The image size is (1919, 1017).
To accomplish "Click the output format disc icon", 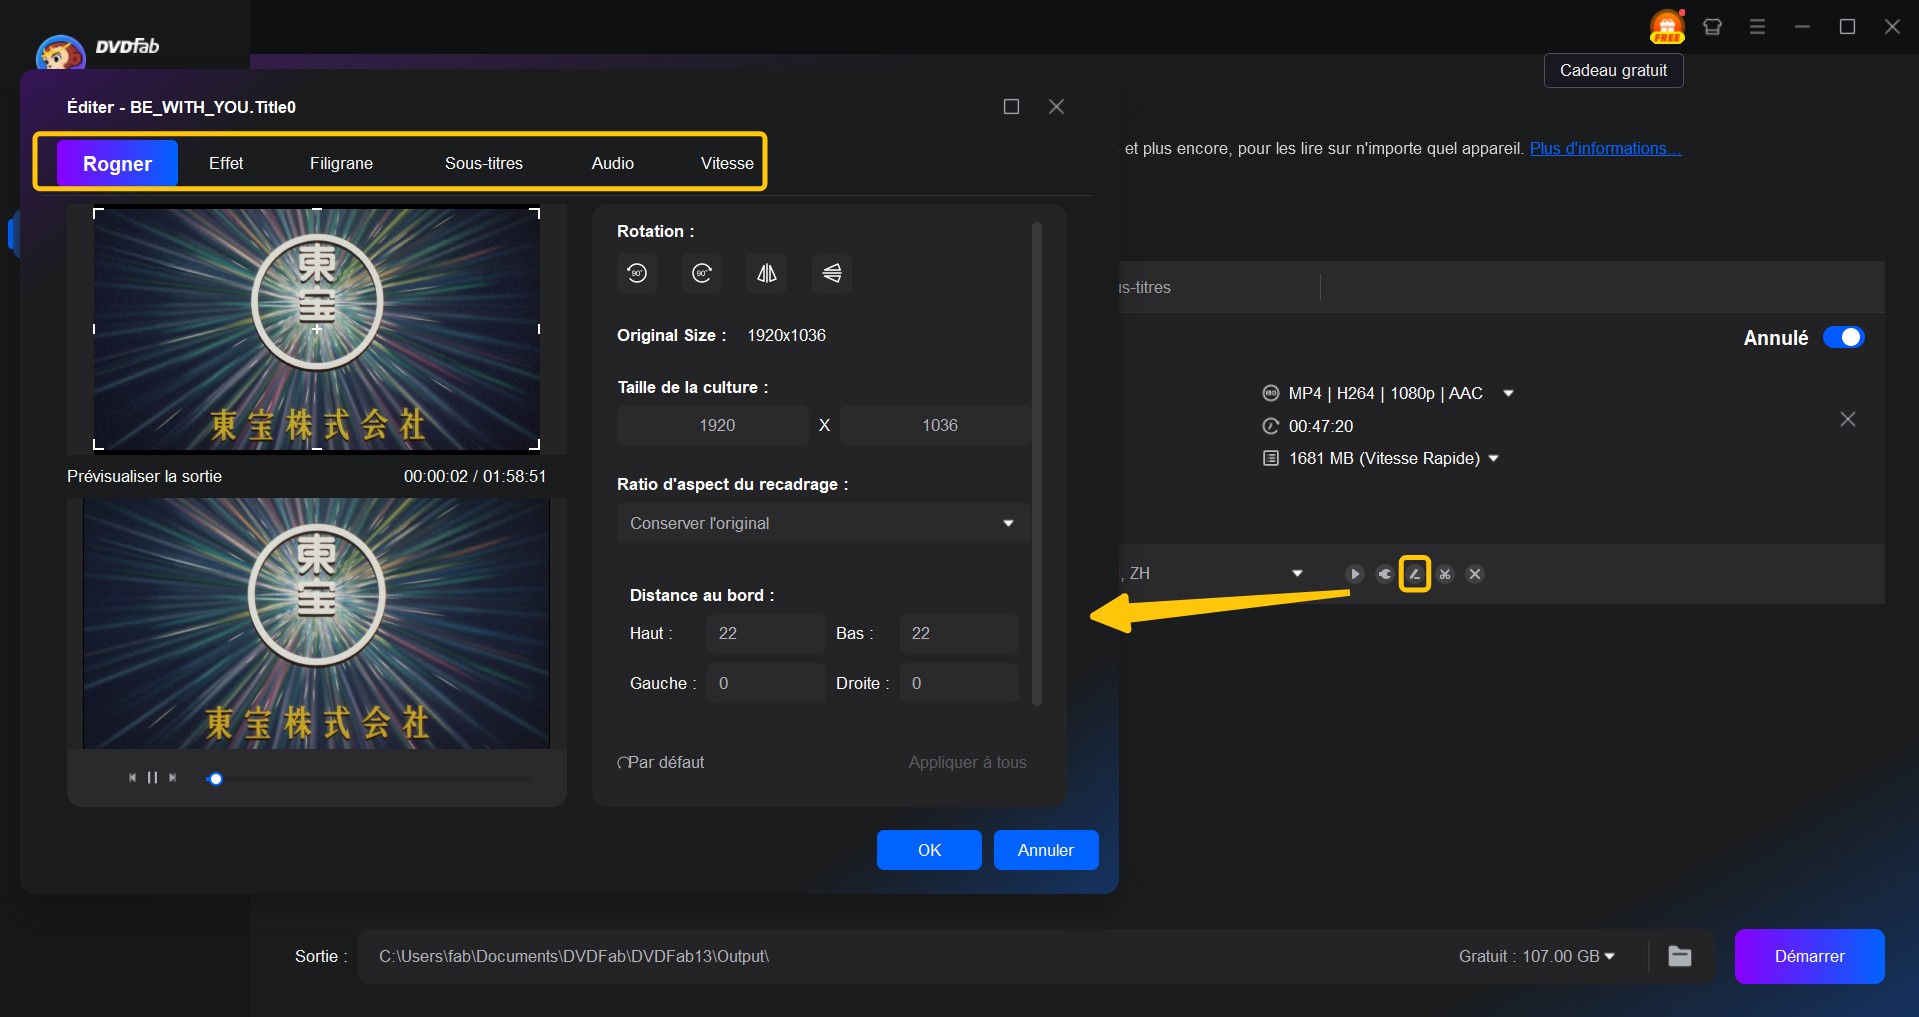I will 1270,393.
